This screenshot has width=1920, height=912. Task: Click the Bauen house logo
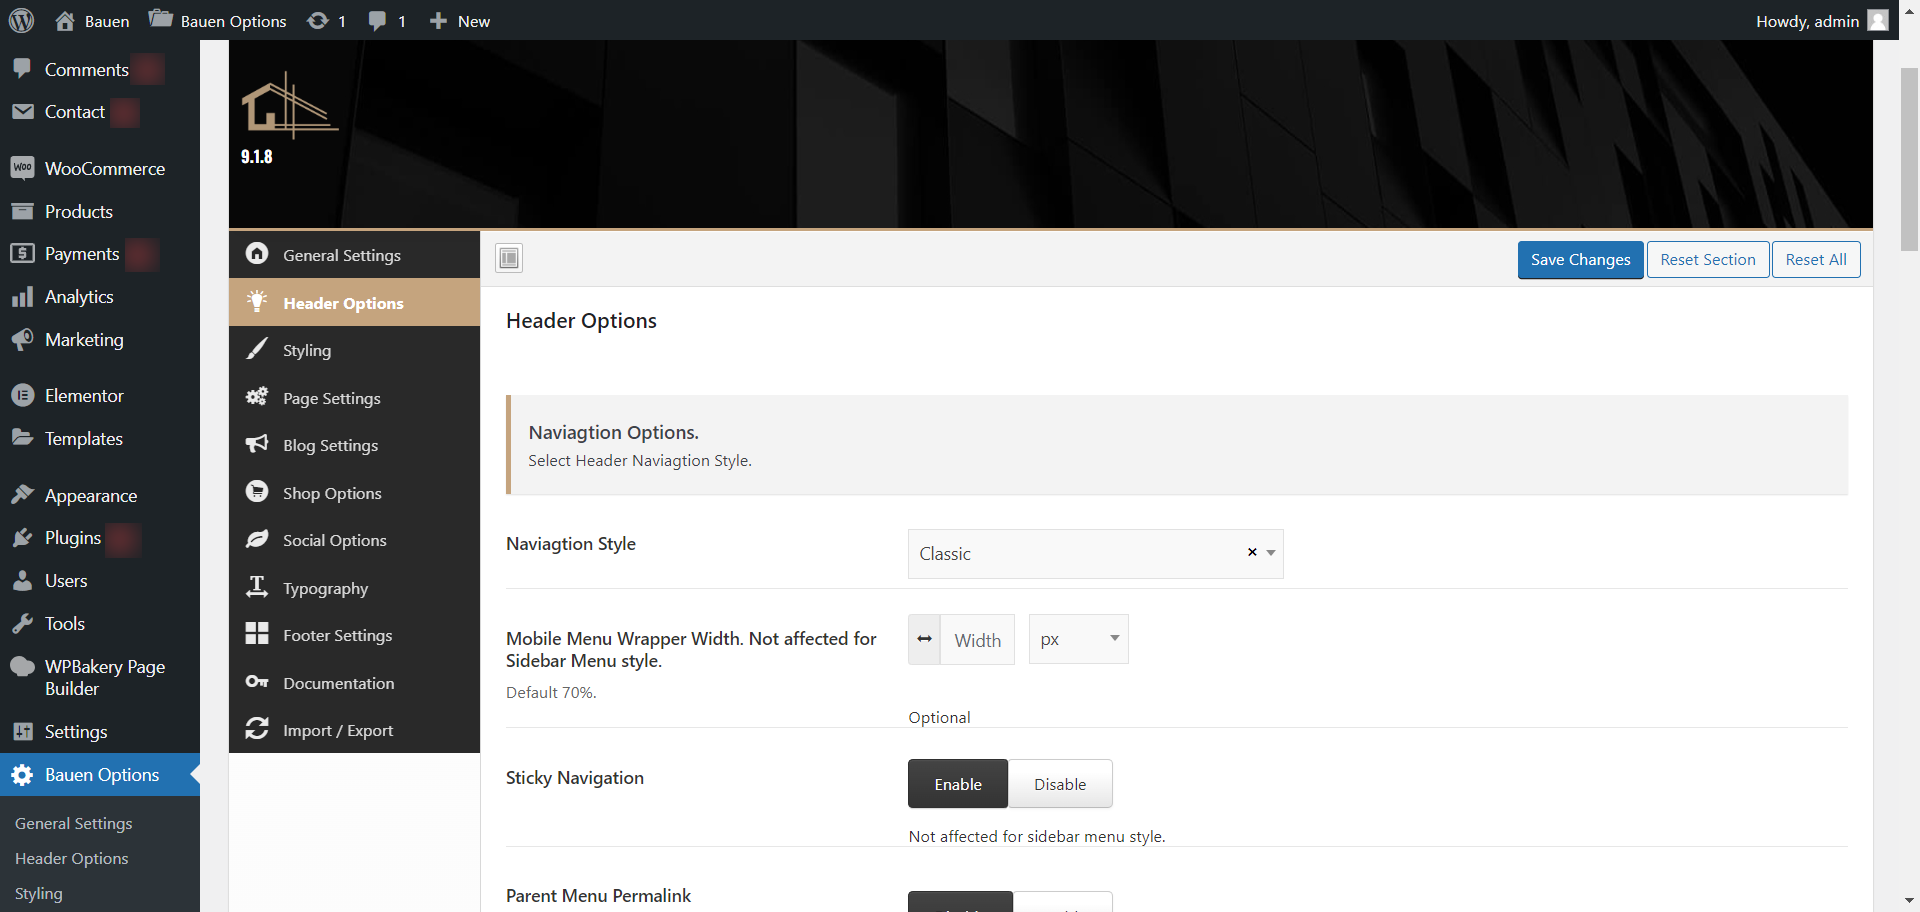coord(288,105)
